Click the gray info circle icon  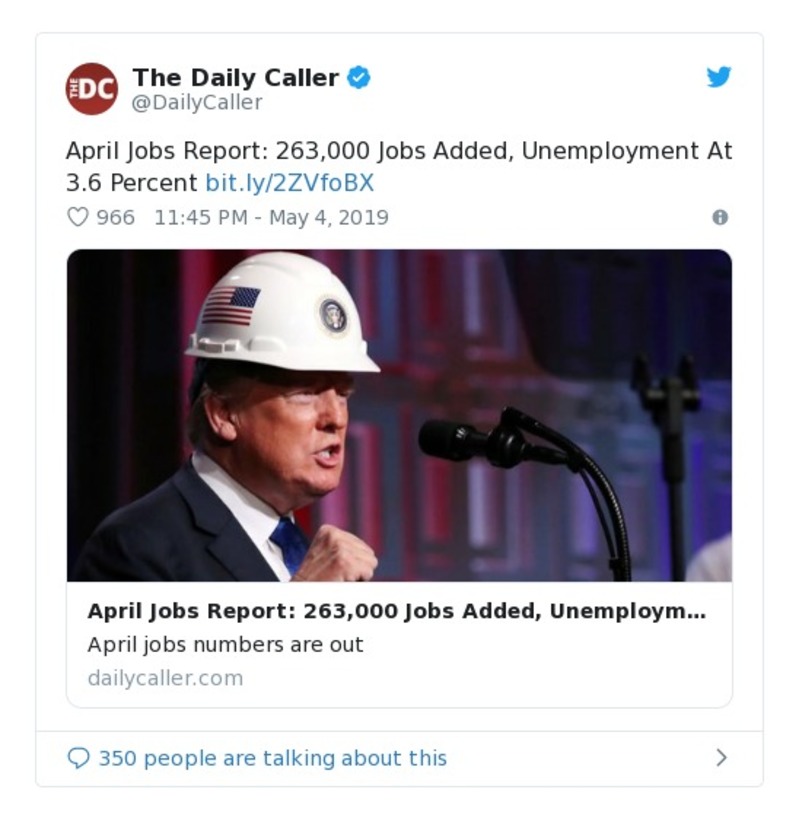(x=719, y=217)
